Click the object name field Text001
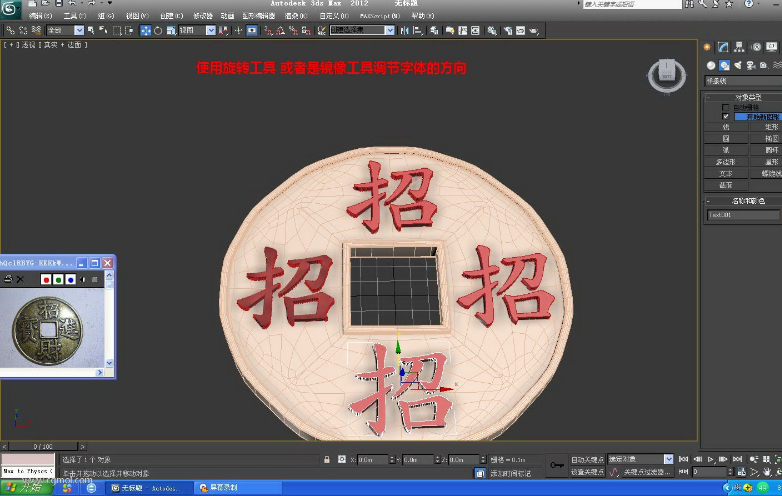 (x=743, y=215)
